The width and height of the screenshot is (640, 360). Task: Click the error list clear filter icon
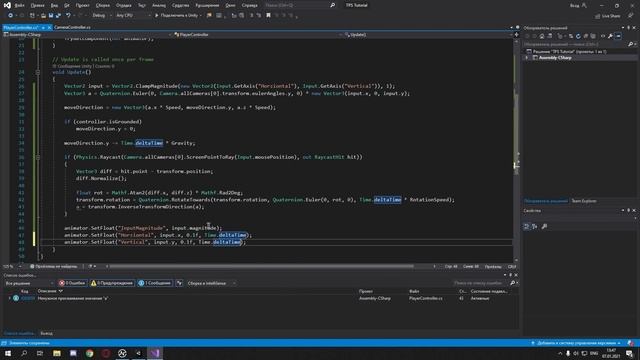point(179,283)
